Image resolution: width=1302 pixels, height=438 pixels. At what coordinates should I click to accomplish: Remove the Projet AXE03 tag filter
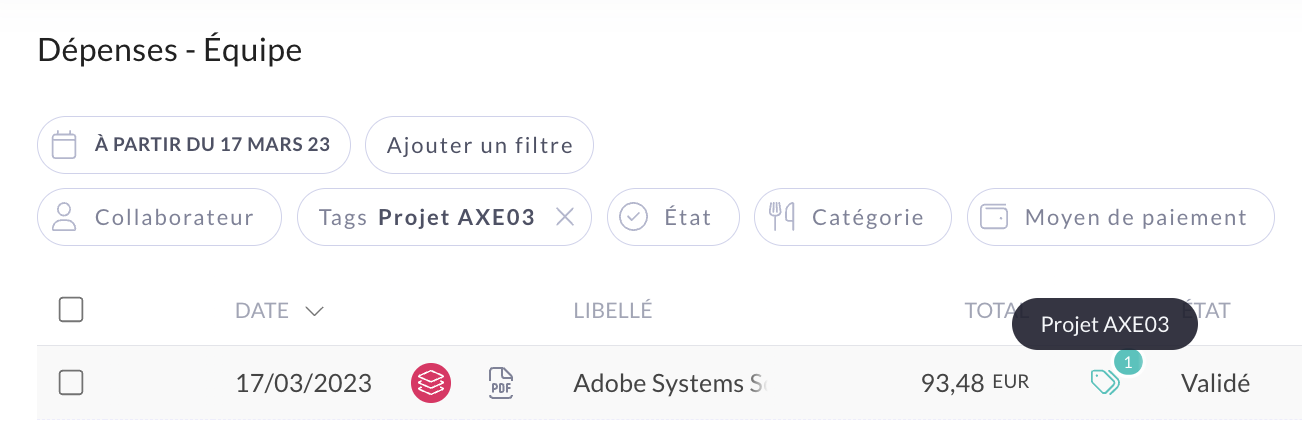pos(565,217)
